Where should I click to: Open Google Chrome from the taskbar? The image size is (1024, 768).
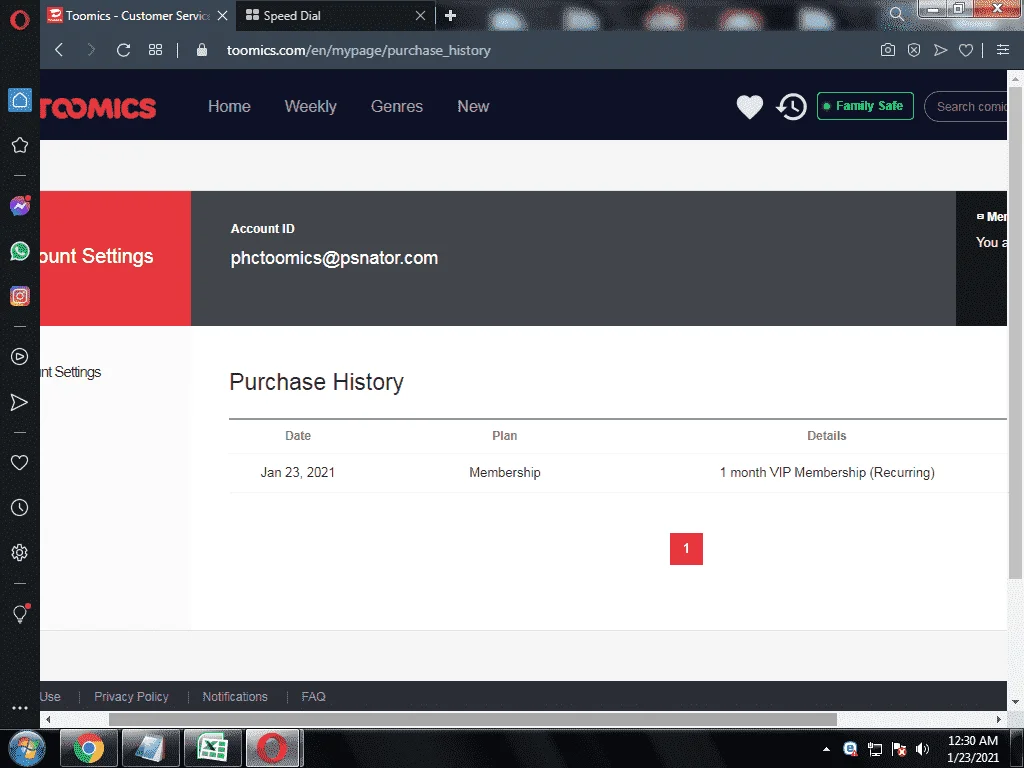[x=89, y=748]
